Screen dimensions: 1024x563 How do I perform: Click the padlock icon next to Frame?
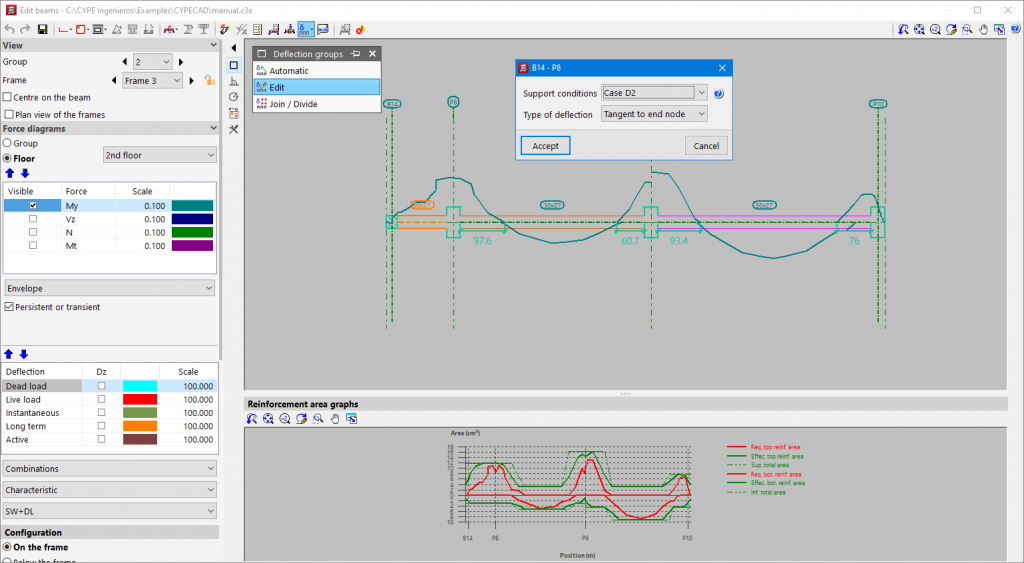[x=209, y=80]
